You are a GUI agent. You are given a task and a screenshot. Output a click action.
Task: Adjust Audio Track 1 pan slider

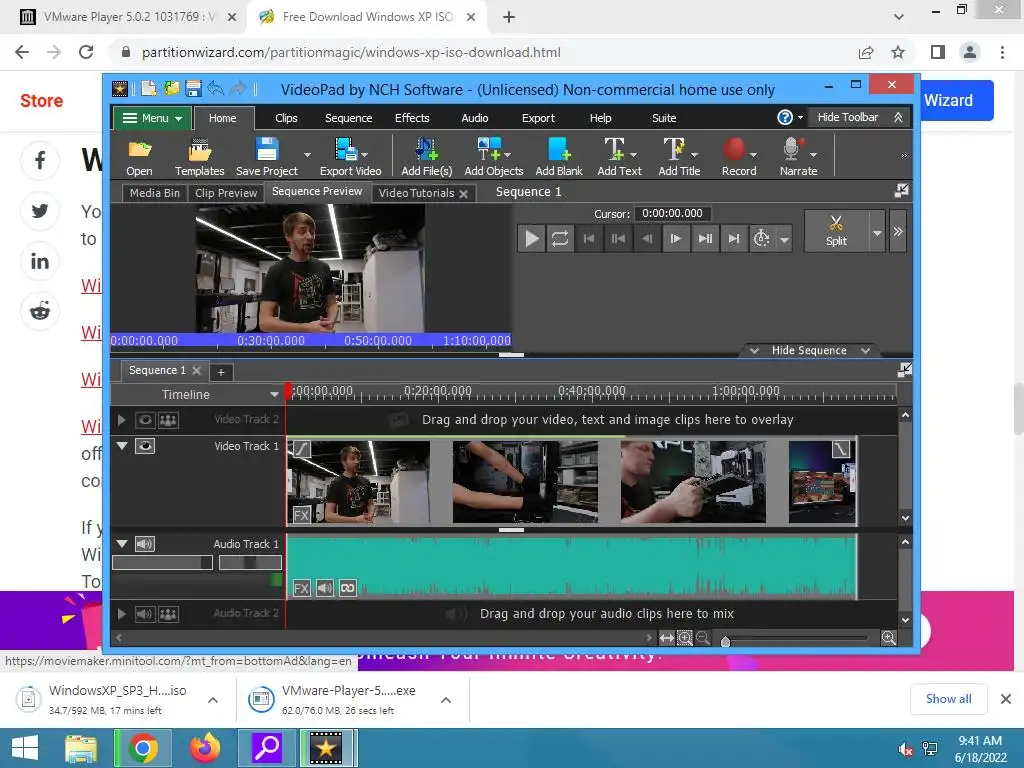(x=250, y=562)
